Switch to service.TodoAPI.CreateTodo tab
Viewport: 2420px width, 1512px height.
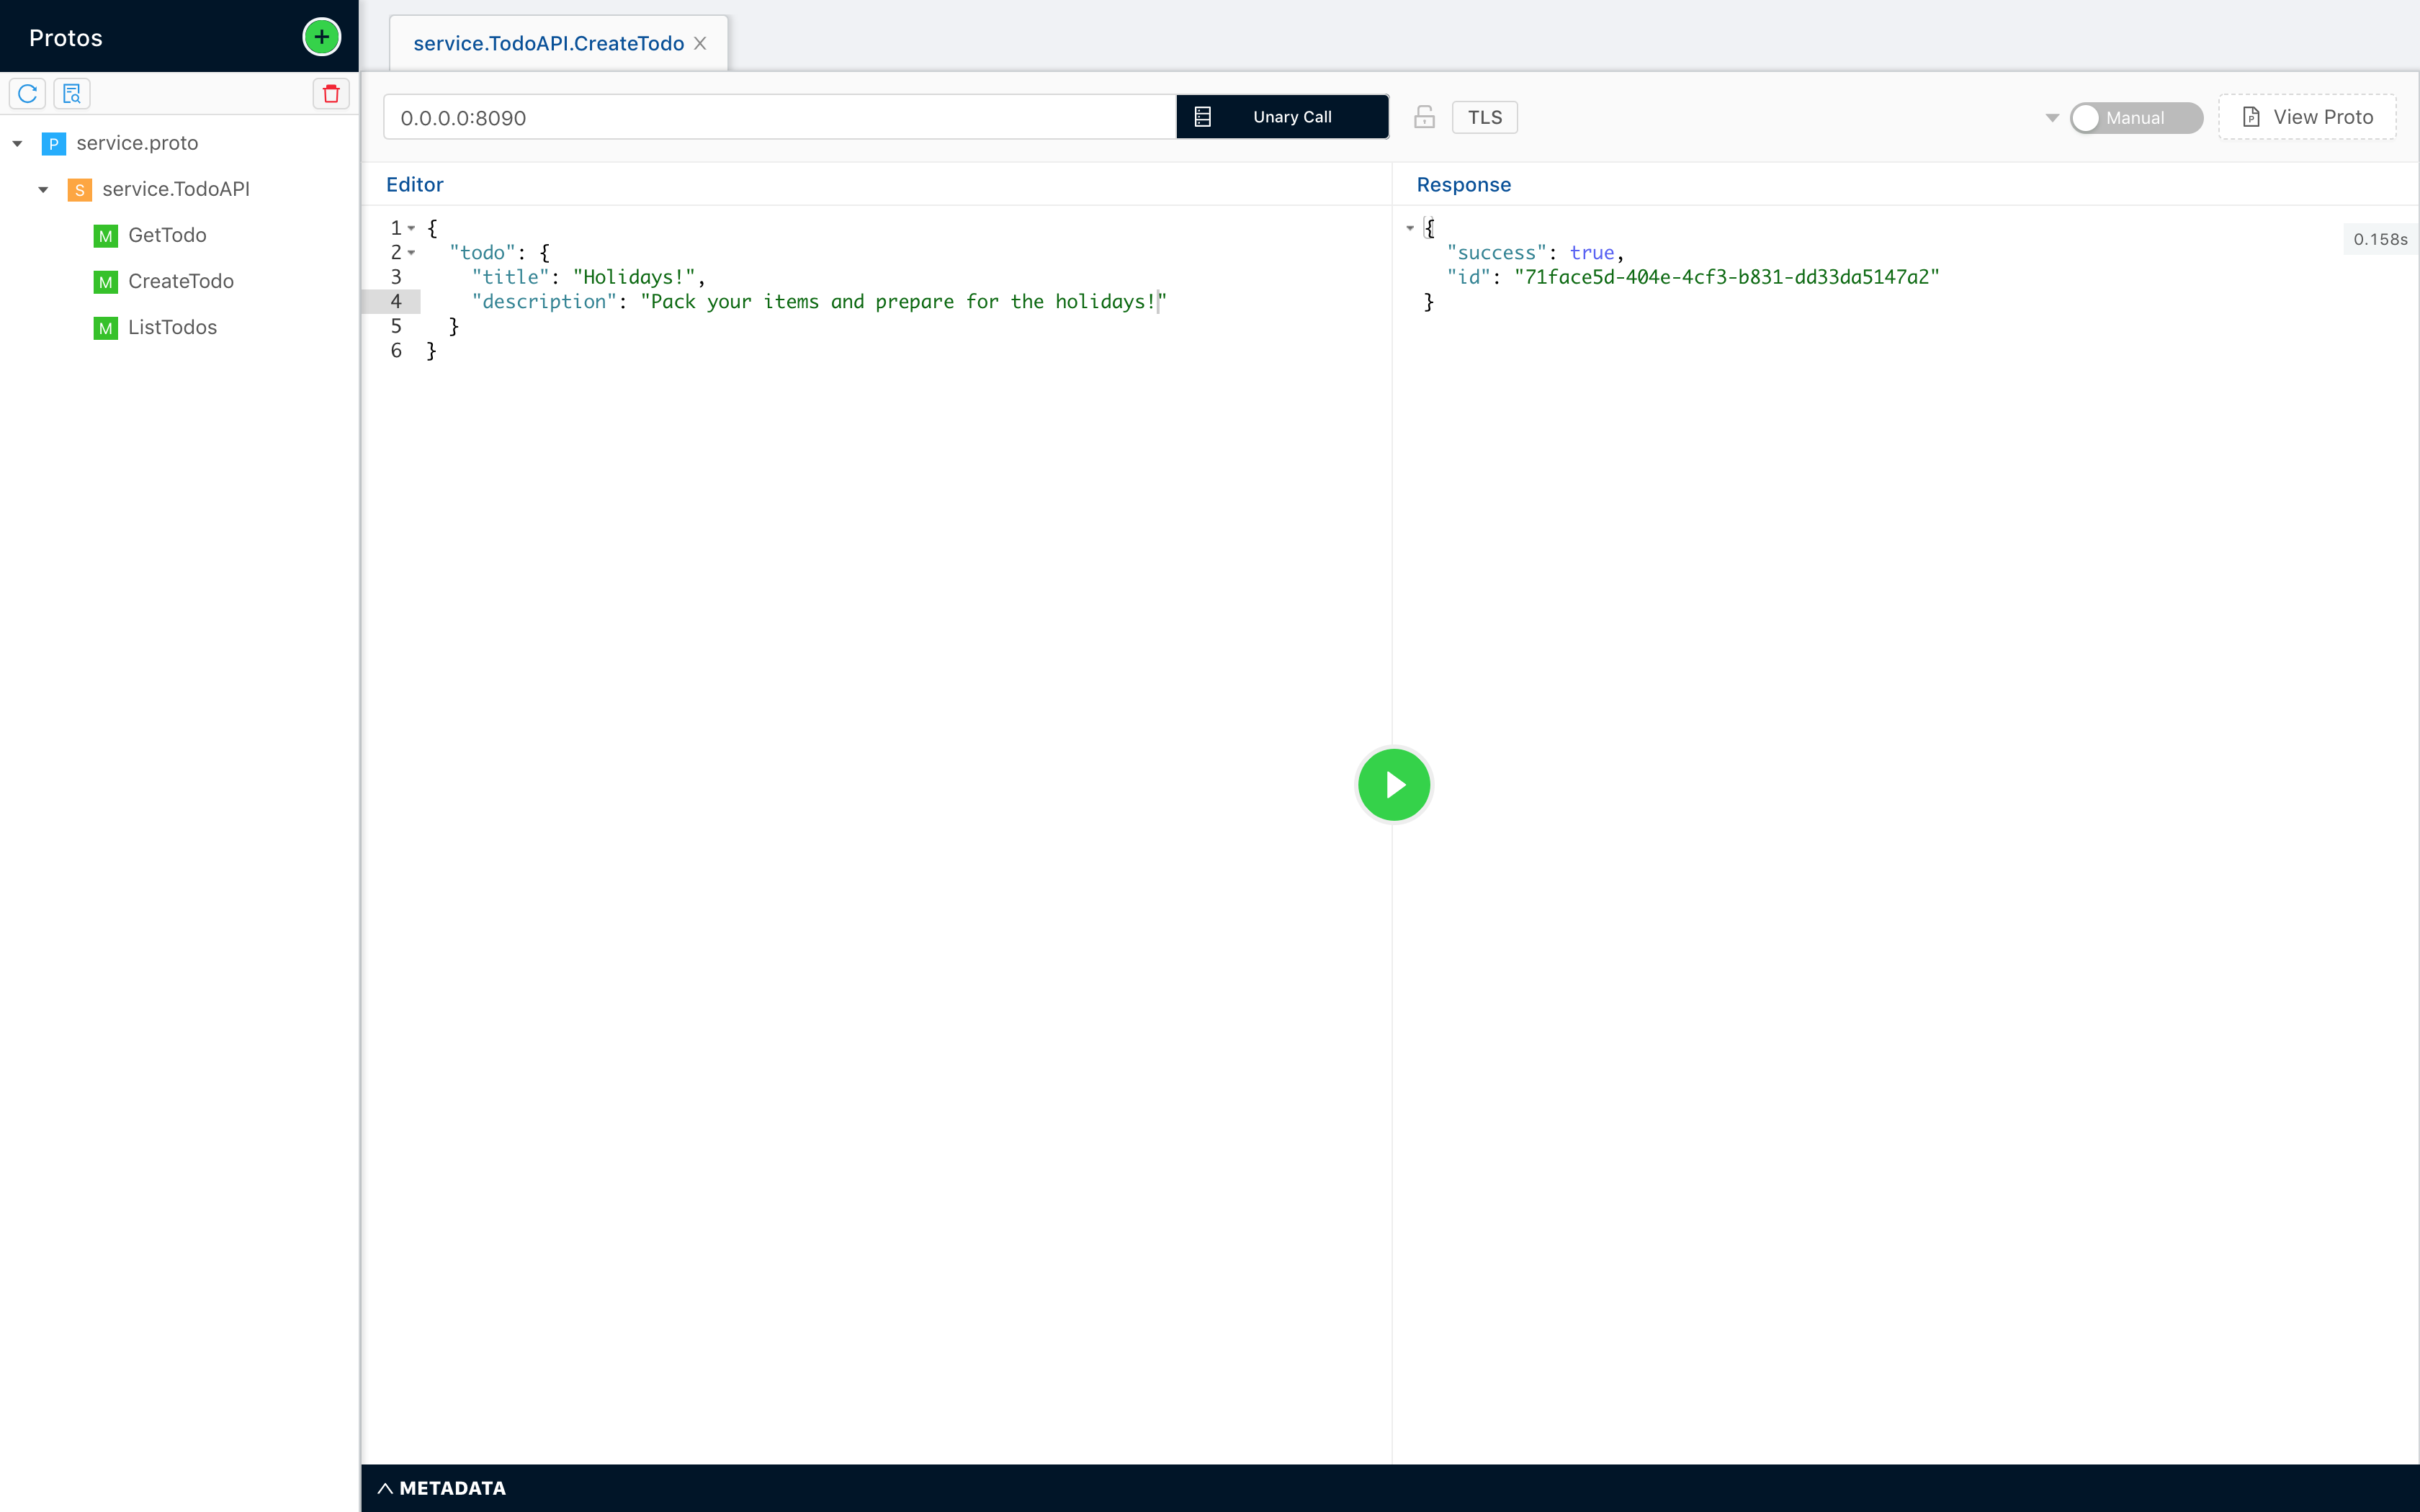(x=548, y=43)
